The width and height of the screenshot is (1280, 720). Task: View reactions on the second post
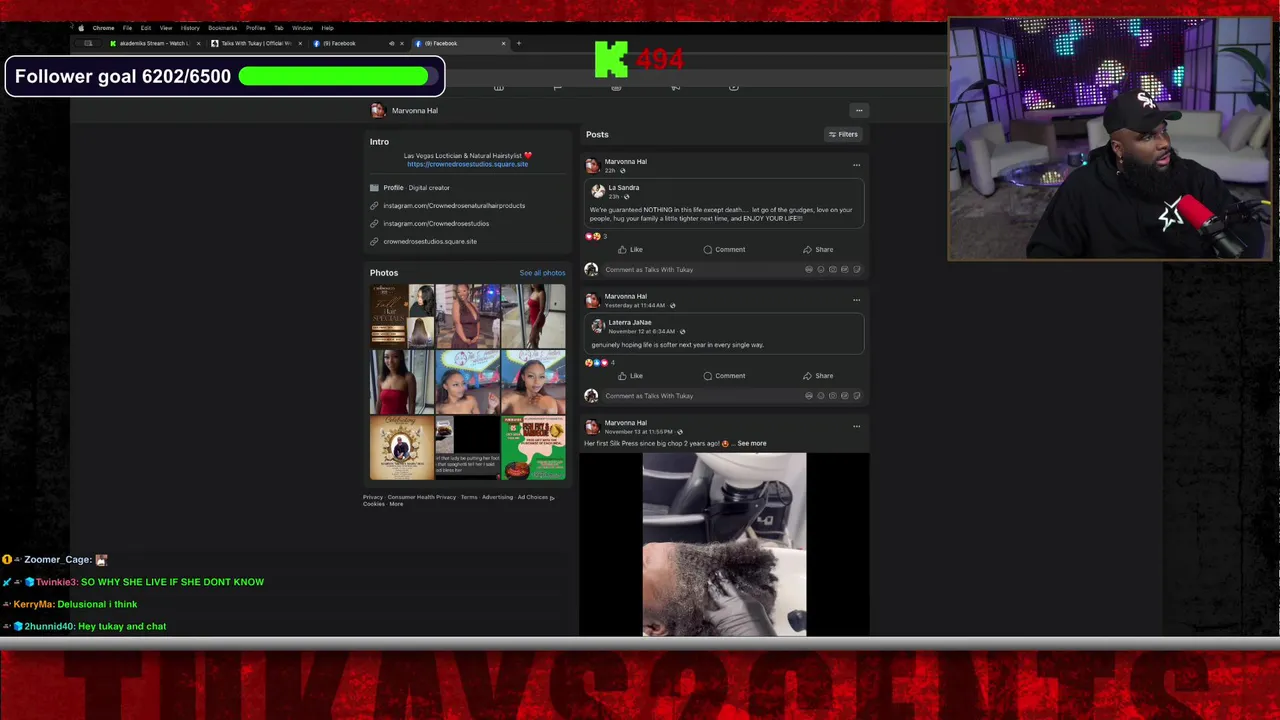click(x=600, y=362)
